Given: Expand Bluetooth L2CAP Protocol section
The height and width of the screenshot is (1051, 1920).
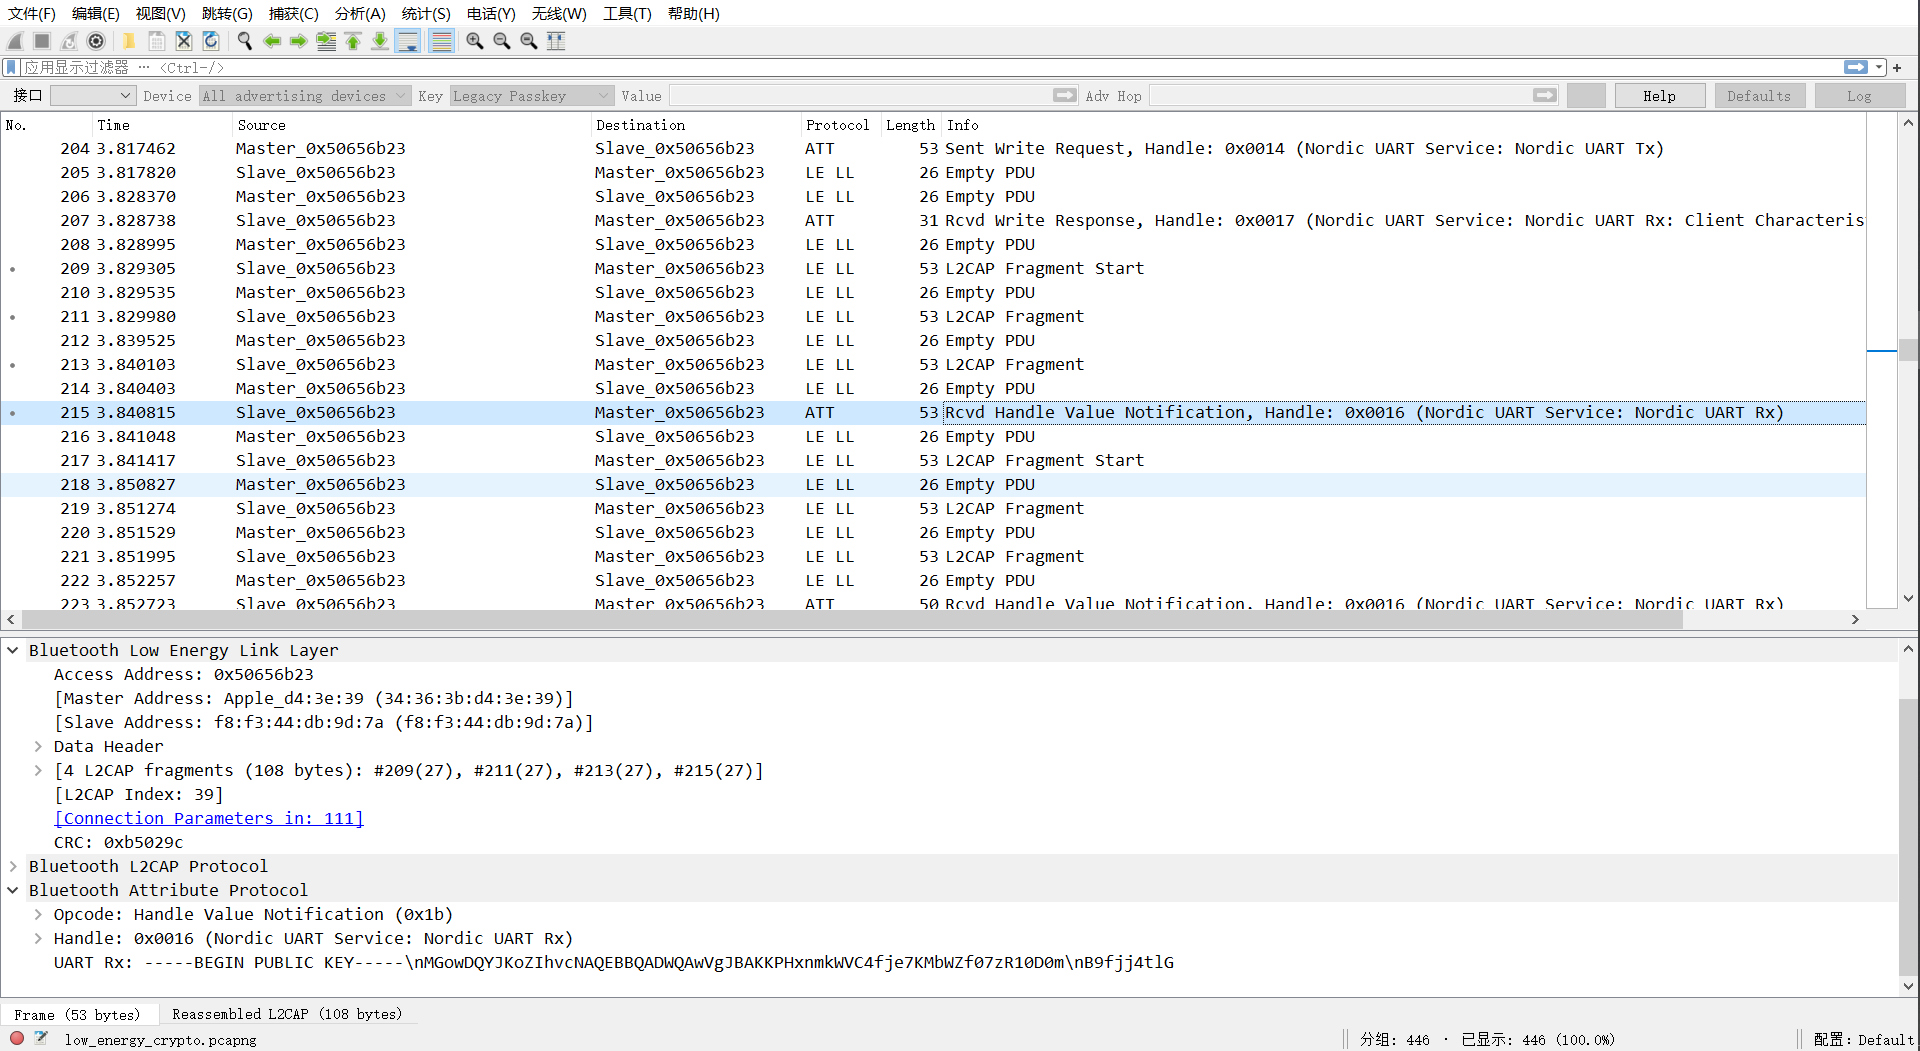Looking at the screenshot, I should coord(13,866).
